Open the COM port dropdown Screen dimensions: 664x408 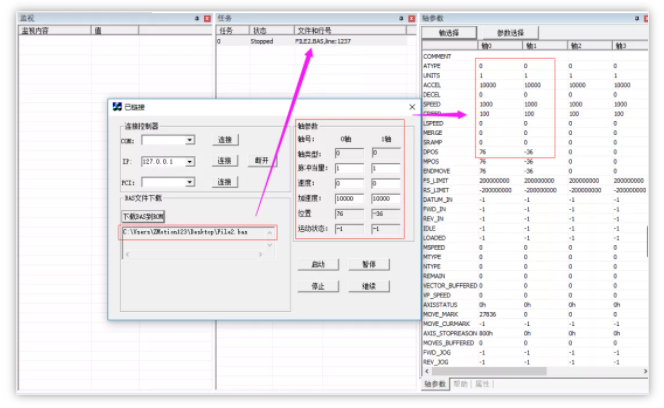pyautogui.click(x=190, y=140)
